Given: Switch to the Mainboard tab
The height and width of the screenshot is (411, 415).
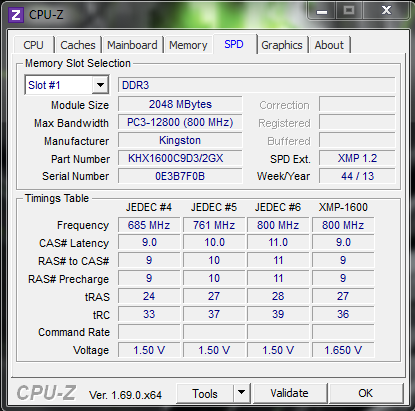Looking at the screenshot, I should 132,45.
